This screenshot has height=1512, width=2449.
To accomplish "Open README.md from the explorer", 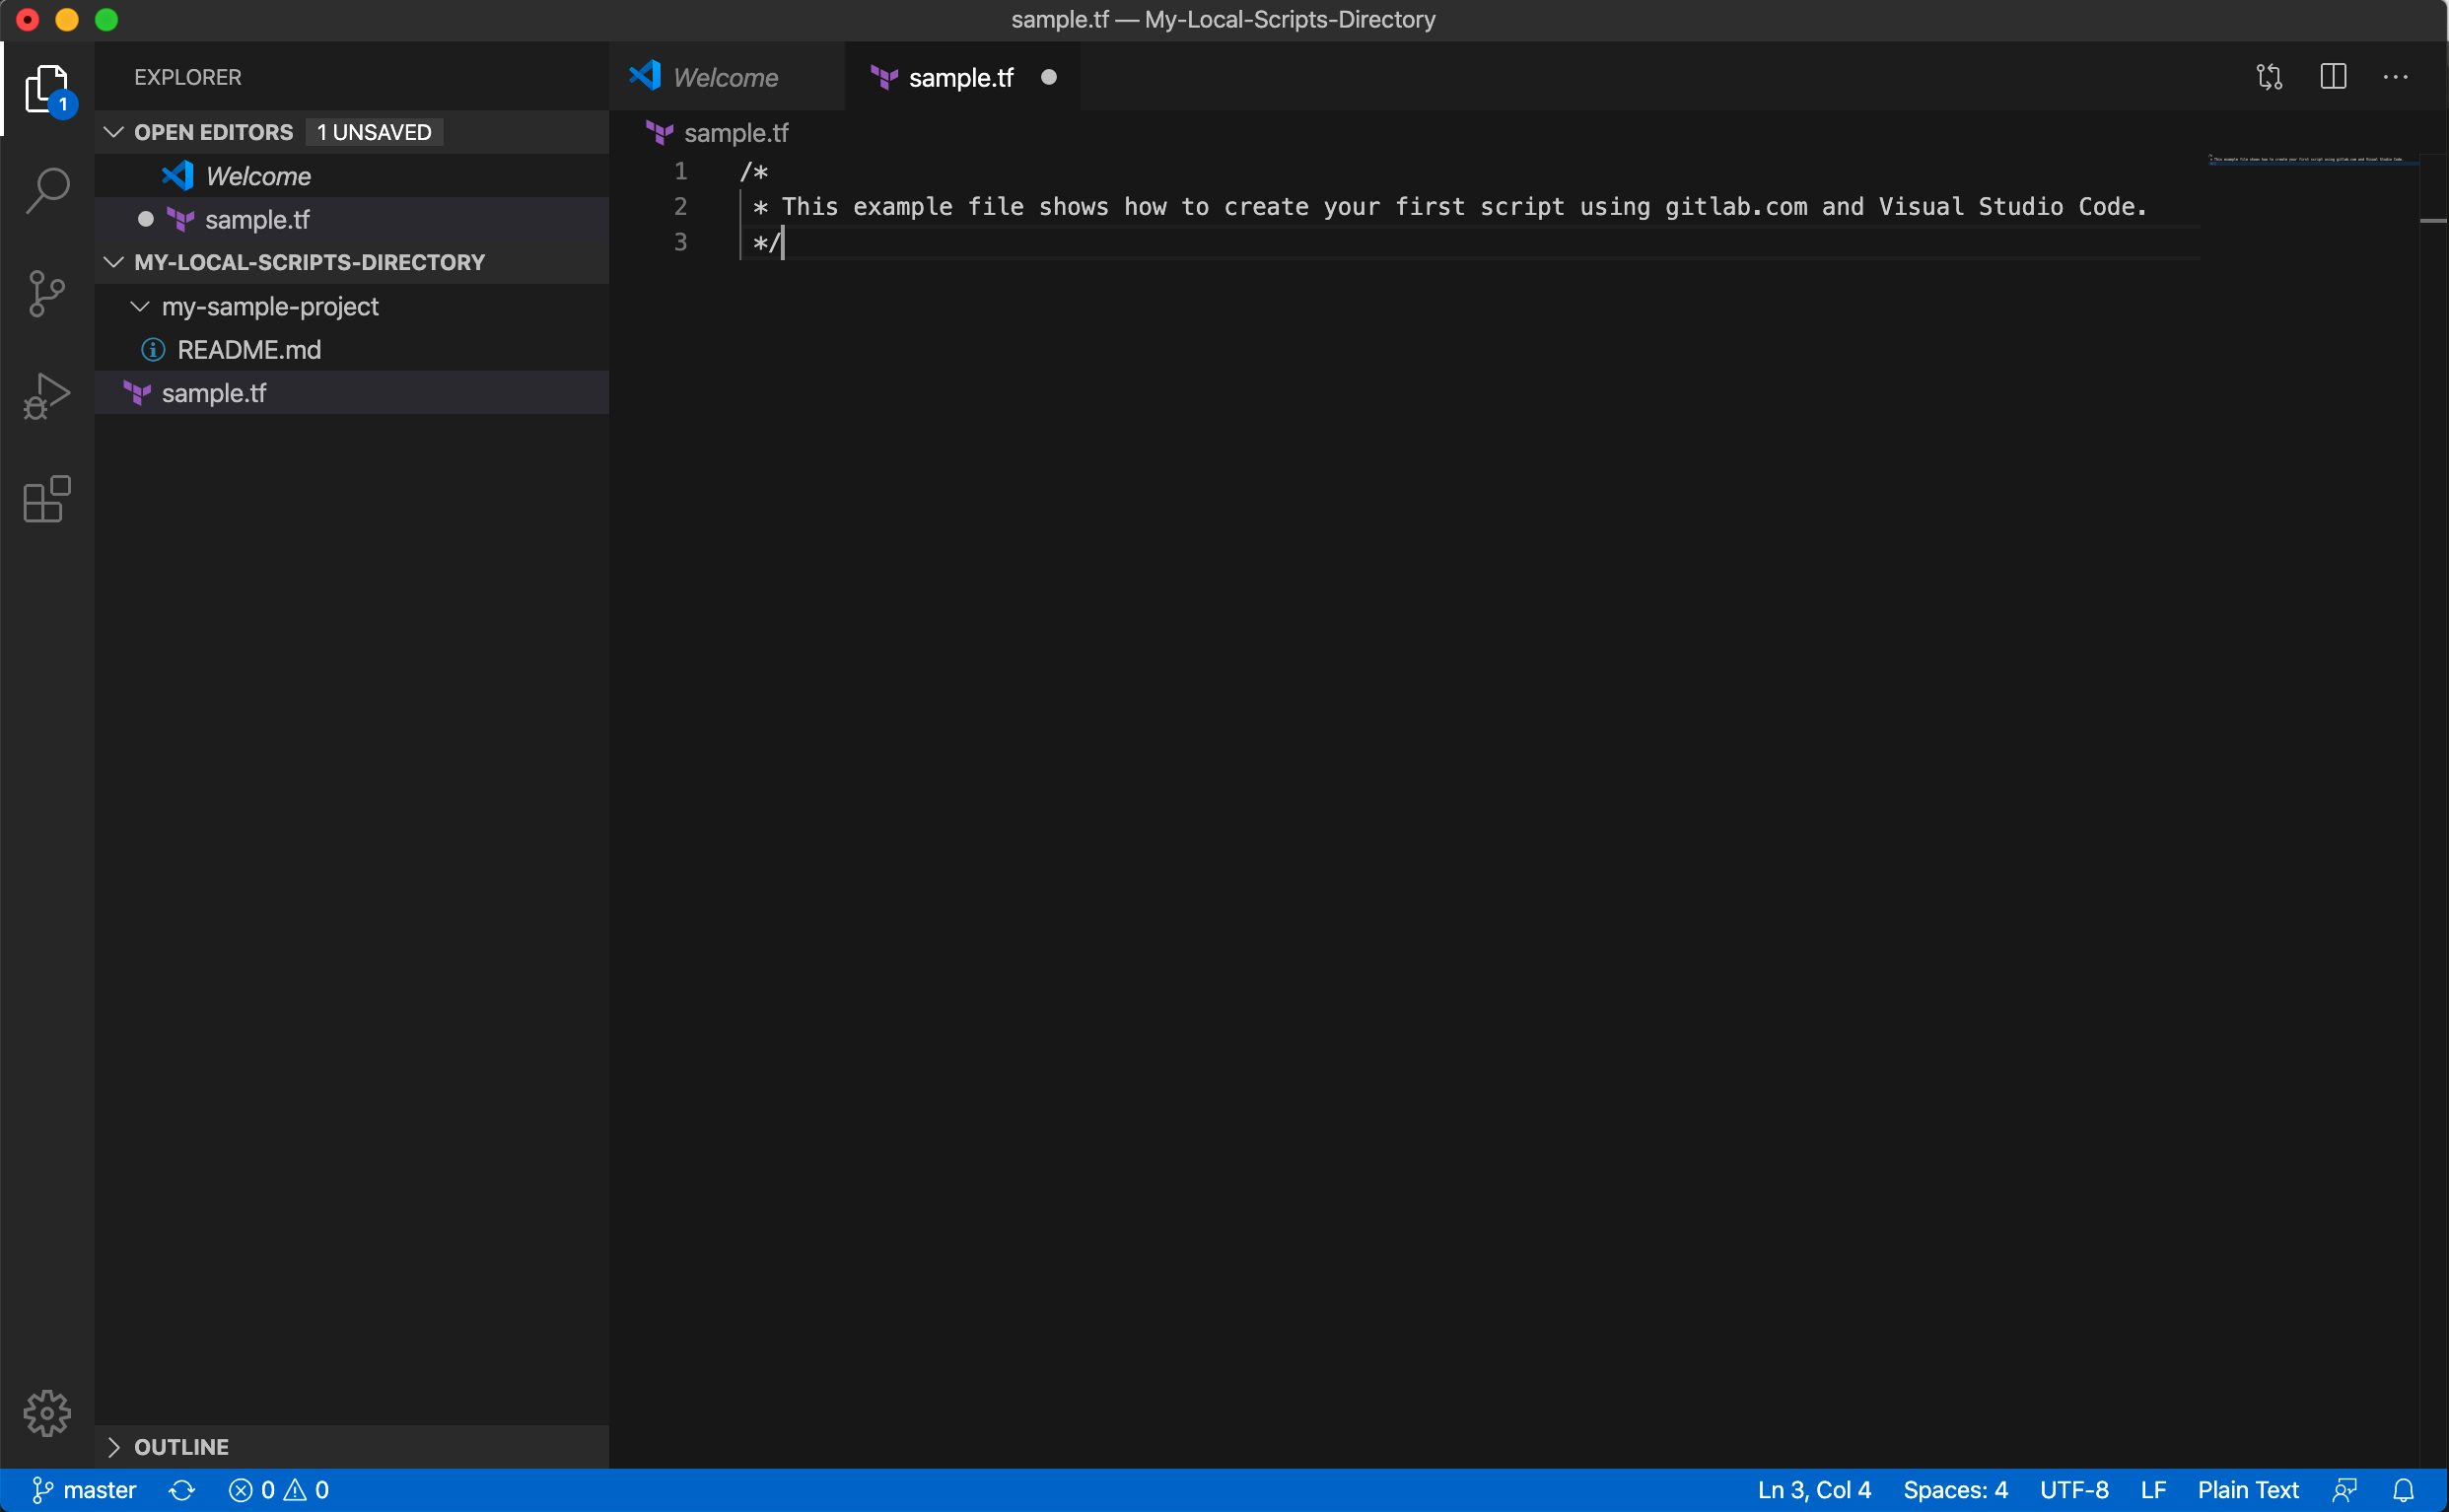I will (248, 350).
